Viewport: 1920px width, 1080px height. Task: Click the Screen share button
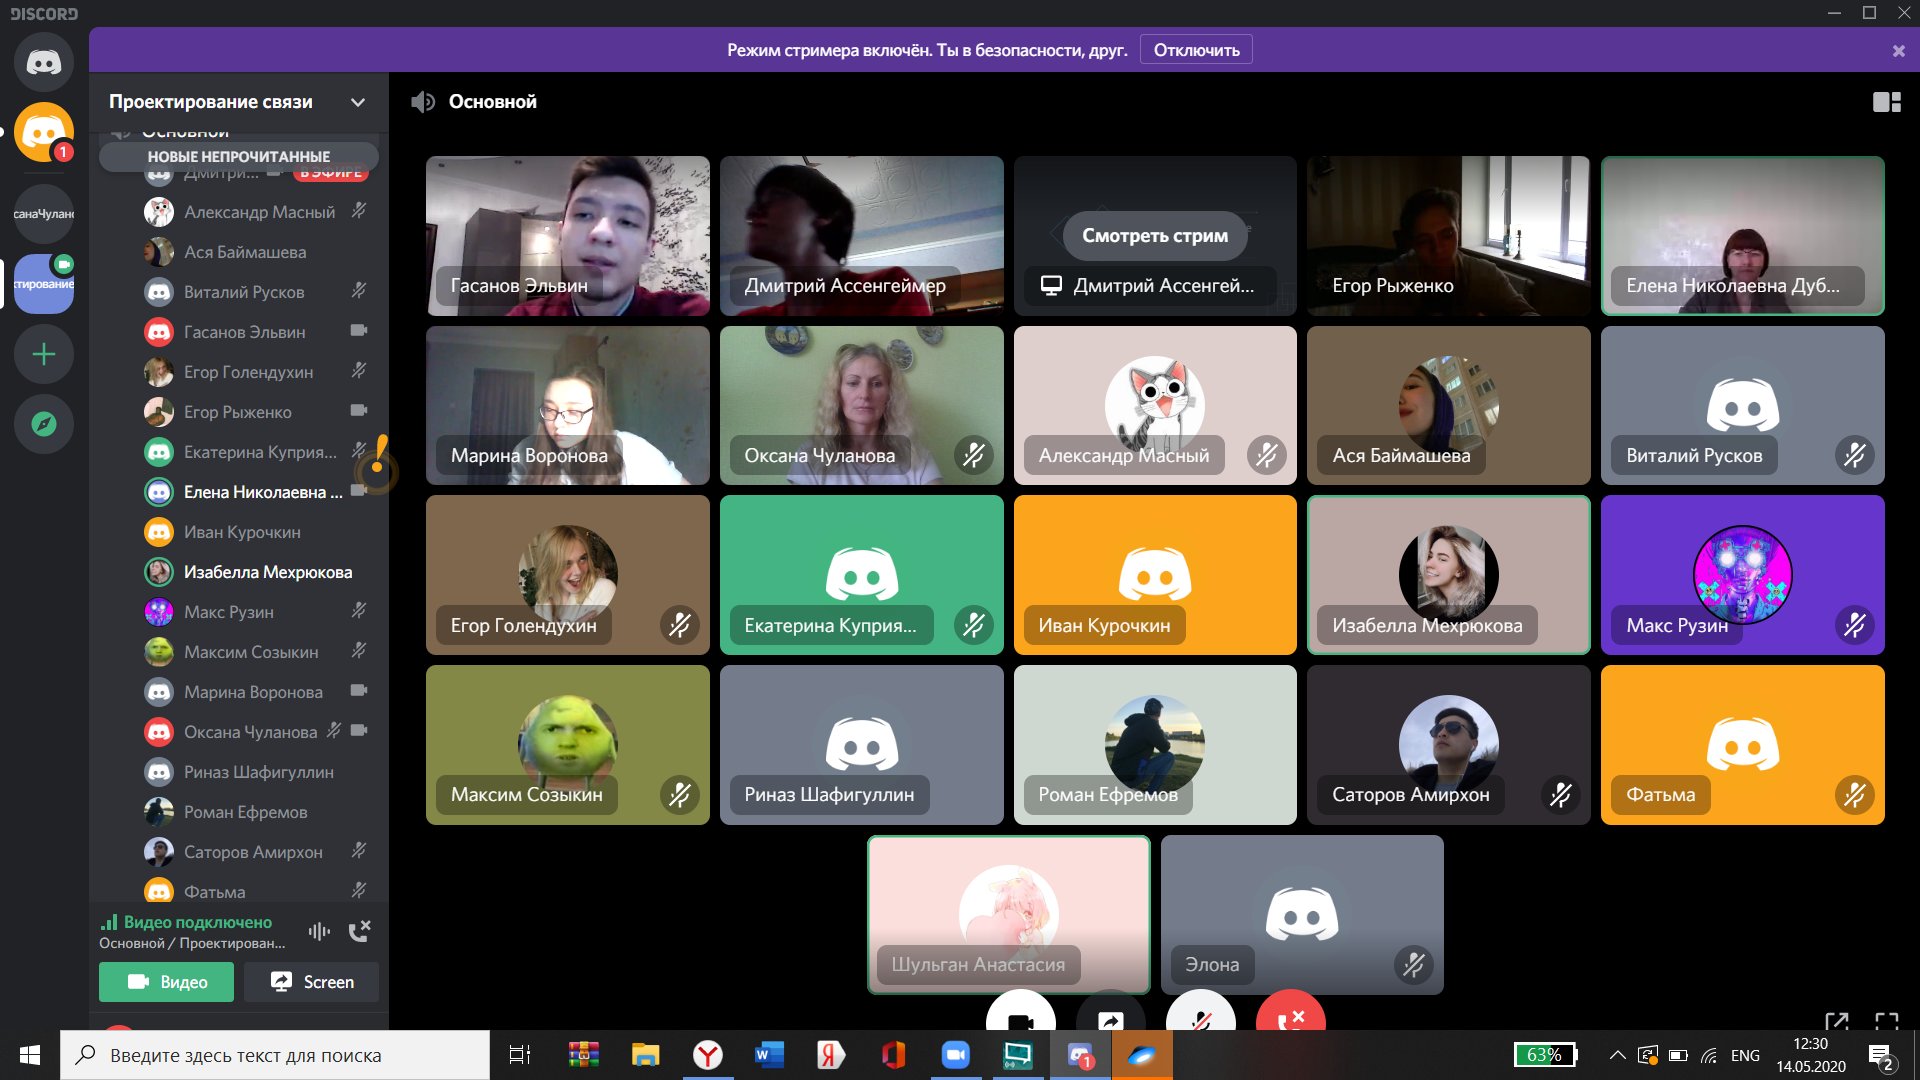(x=311, y=982)
